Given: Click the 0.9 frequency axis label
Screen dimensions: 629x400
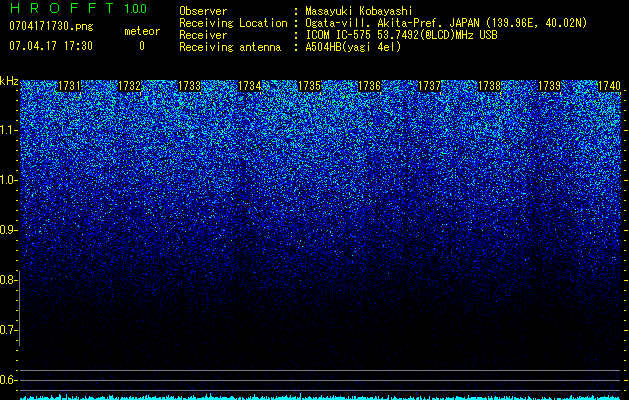Looking at the screenshot, I should [x=9, y=230].
